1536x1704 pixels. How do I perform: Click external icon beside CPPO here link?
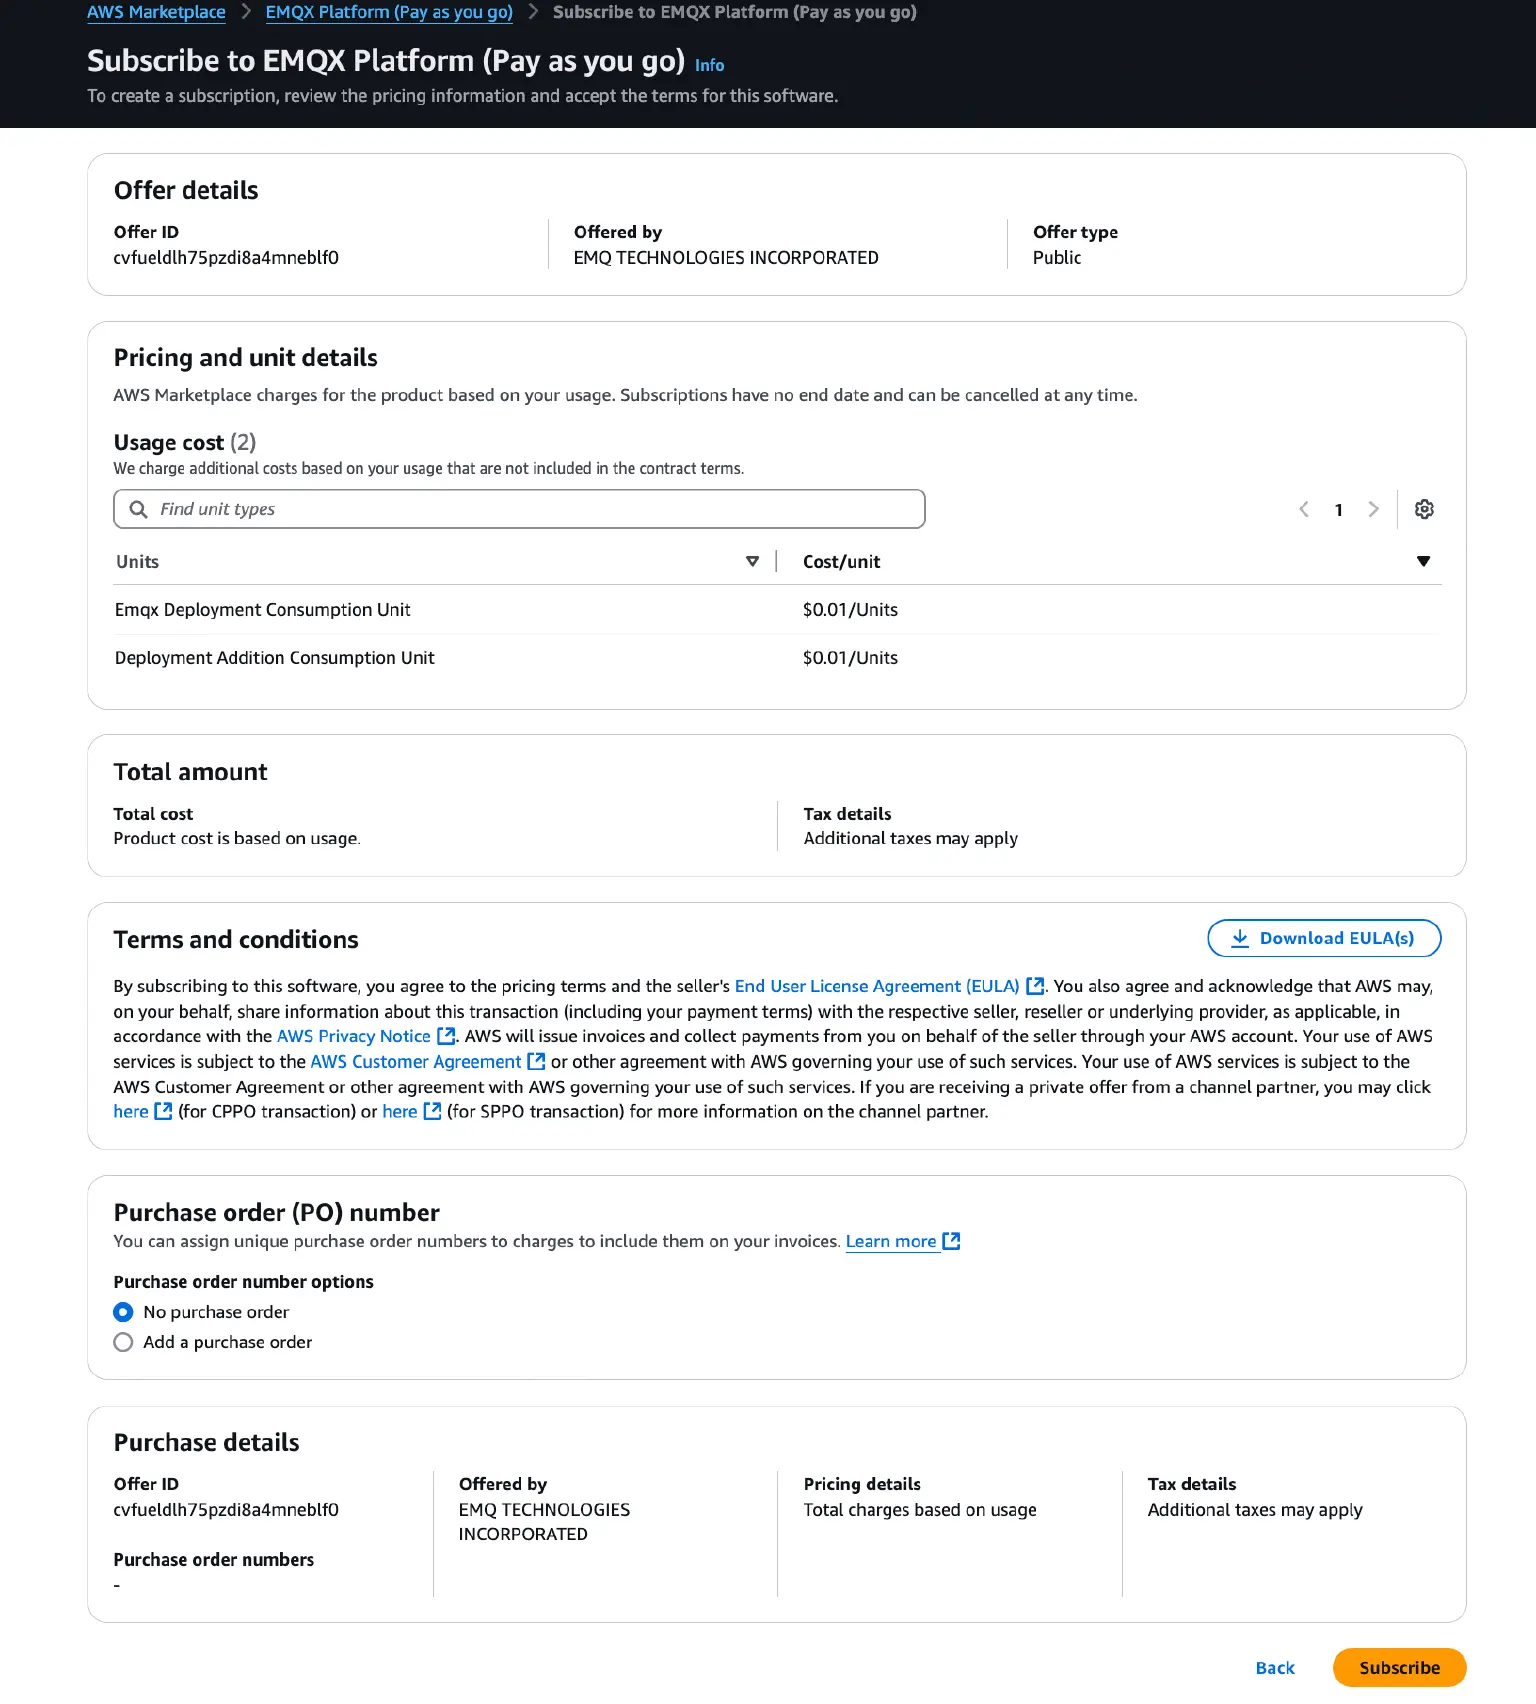[163, 1111]
